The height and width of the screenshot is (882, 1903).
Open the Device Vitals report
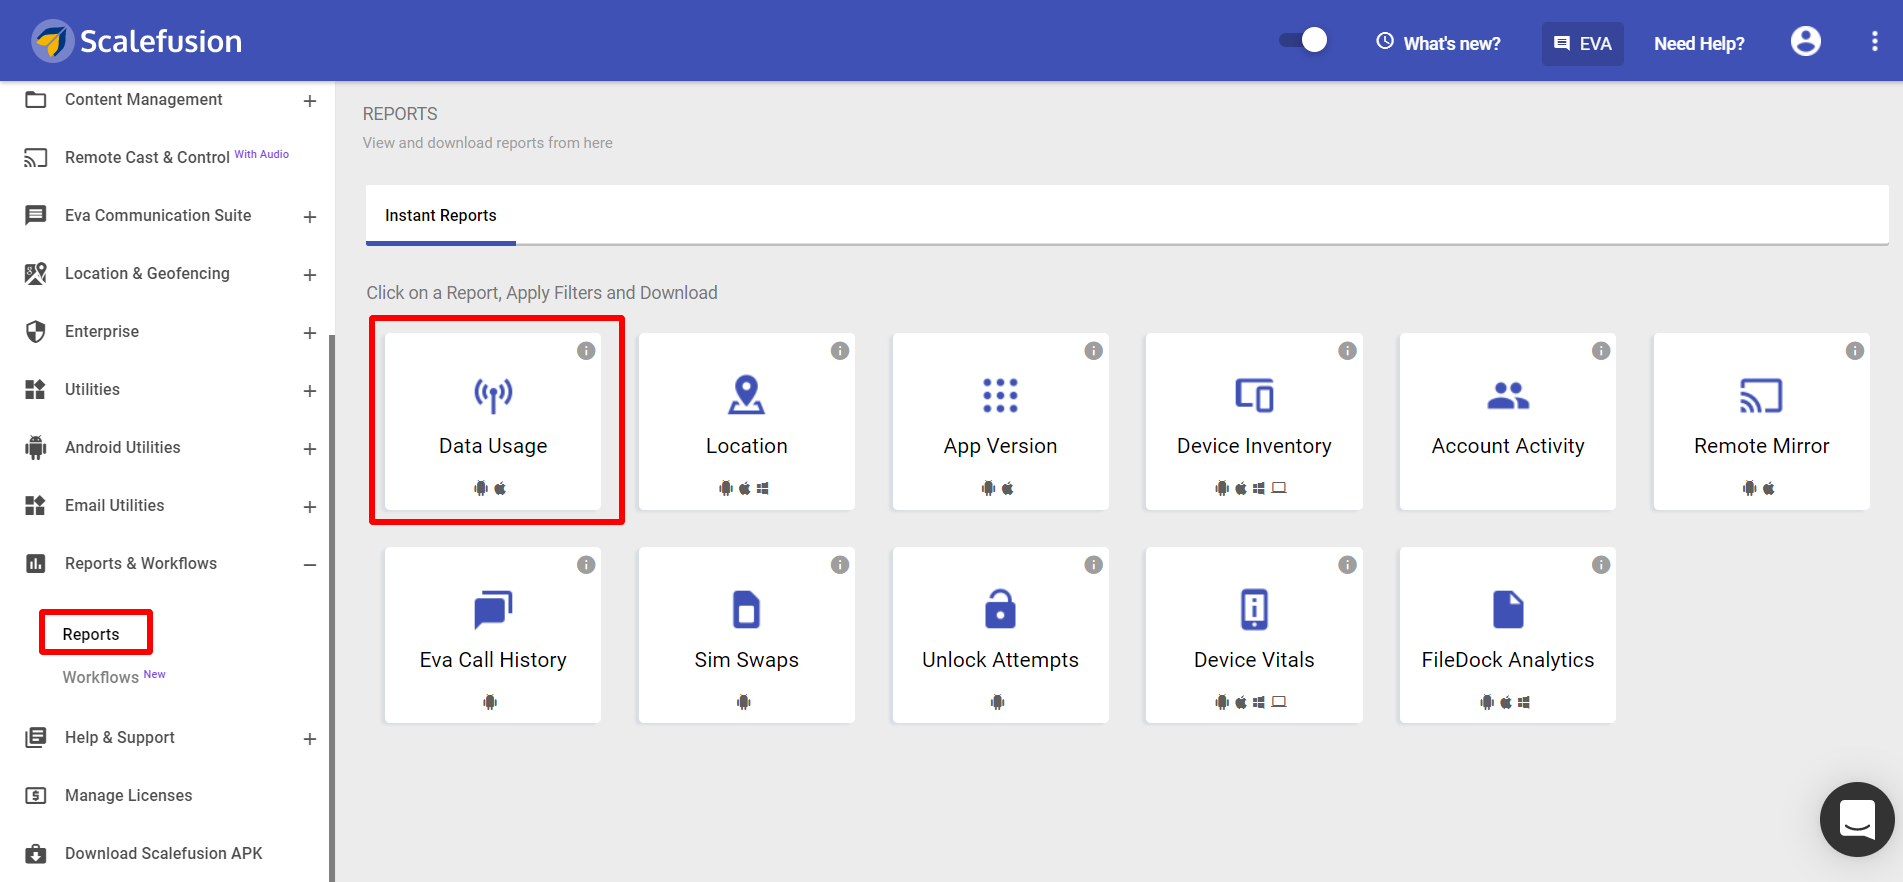pyautogui.click(x=1254, y=635)
